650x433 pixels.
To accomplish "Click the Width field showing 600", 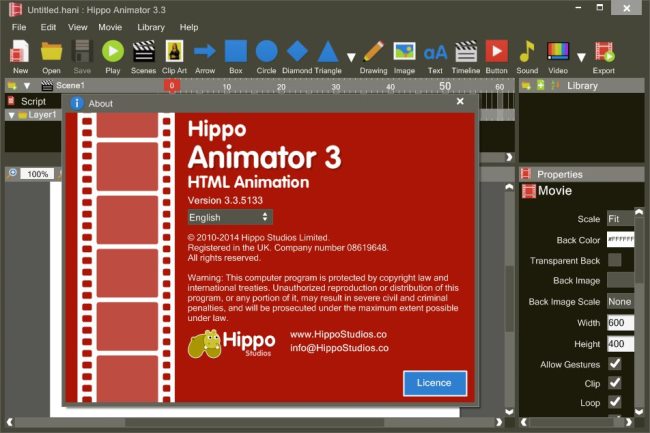I will pyautogui.click(x=620, y=323).
